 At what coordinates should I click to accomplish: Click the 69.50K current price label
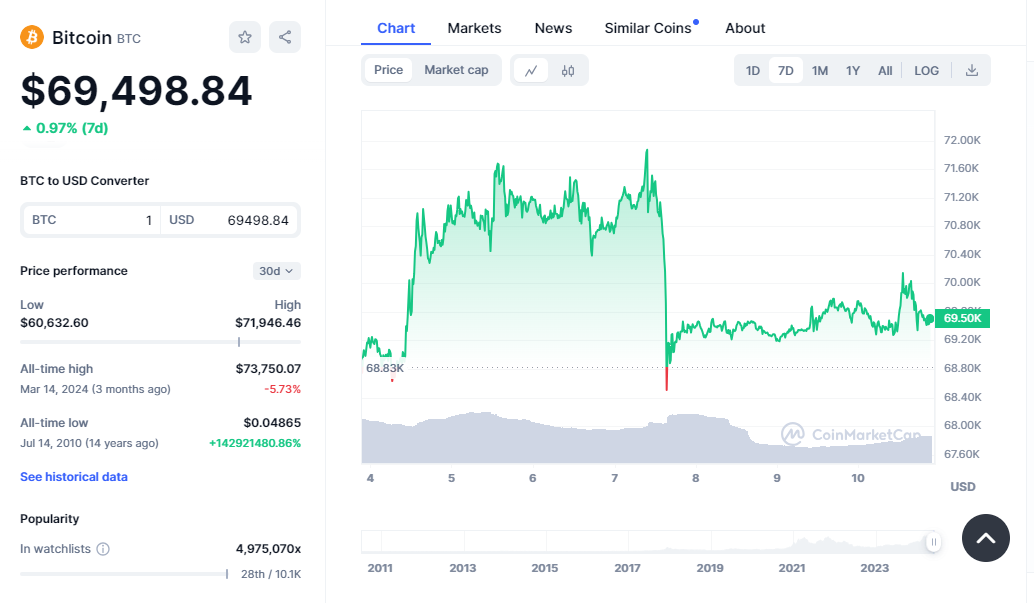962,318
